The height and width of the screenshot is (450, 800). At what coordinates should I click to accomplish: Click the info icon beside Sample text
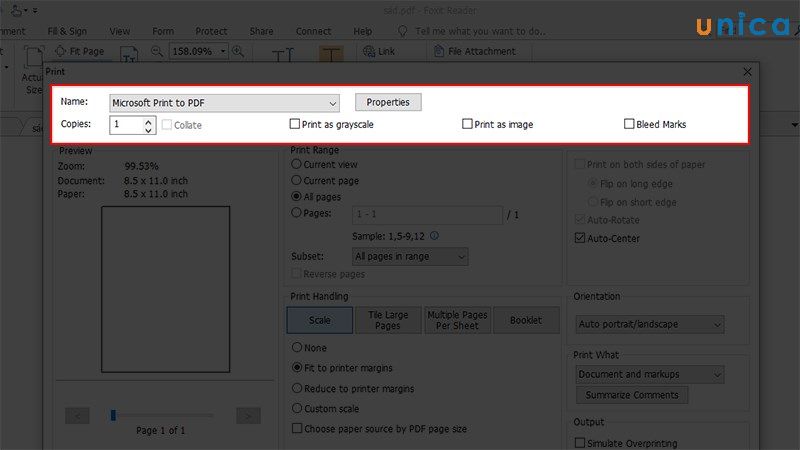pos(434,236)
